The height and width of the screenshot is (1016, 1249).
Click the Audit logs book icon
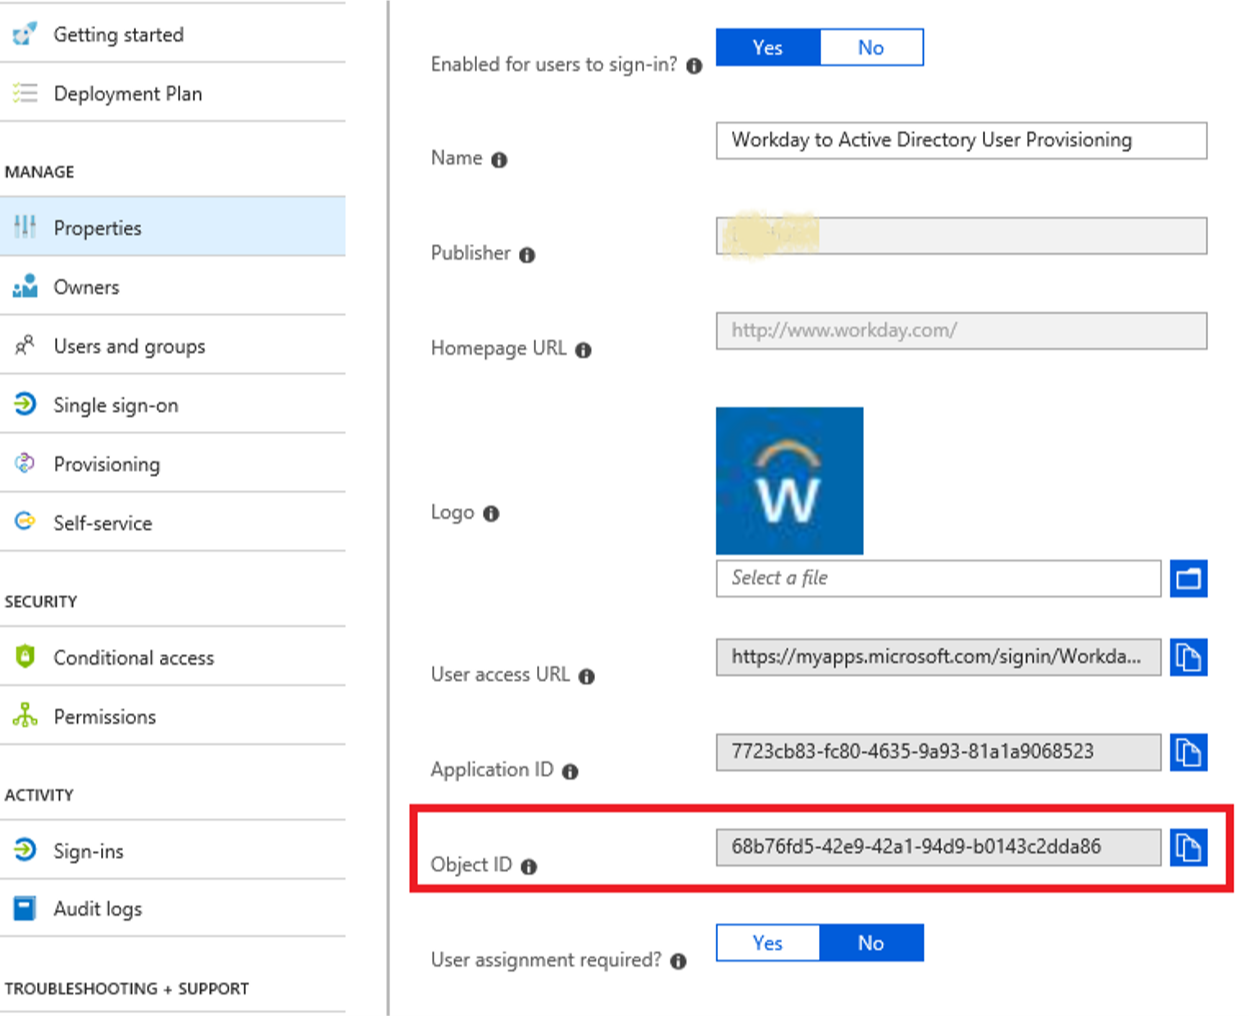25,908
